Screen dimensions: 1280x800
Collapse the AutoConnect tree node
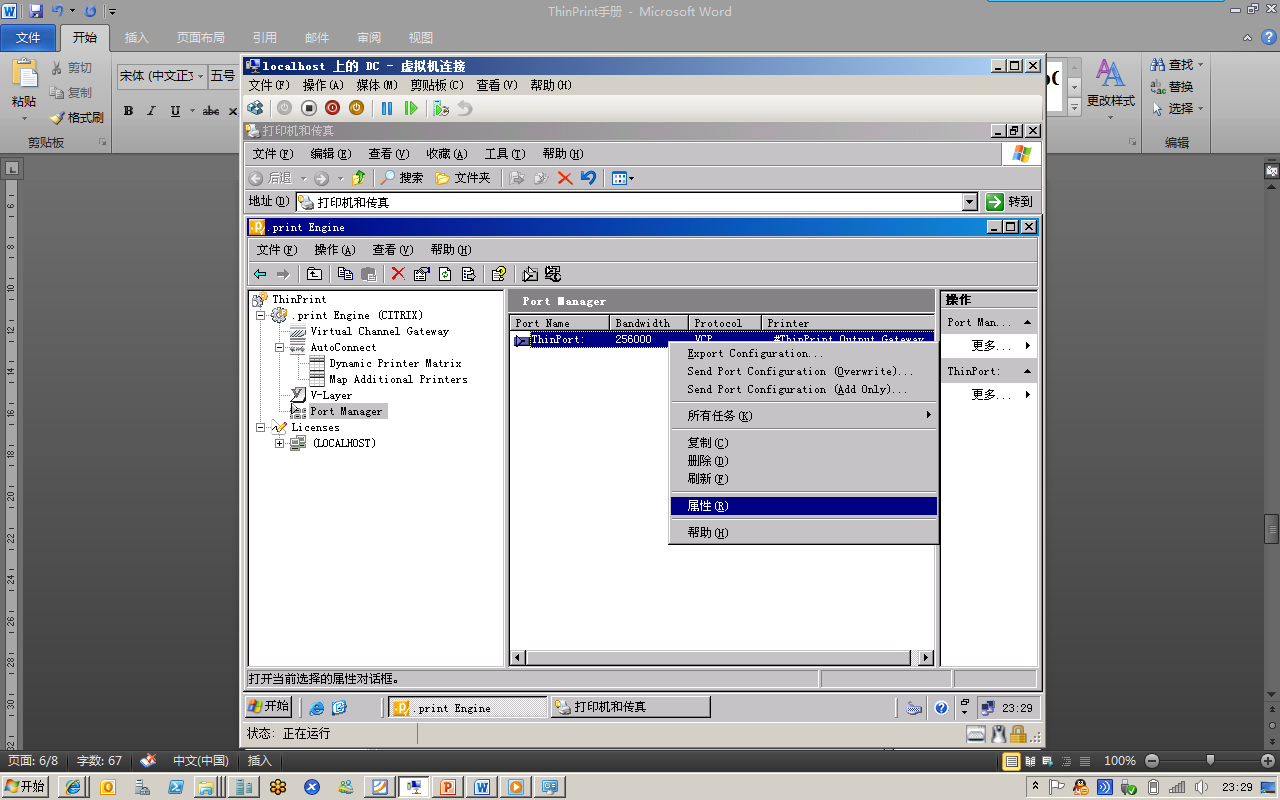click(x=280, y=347)
